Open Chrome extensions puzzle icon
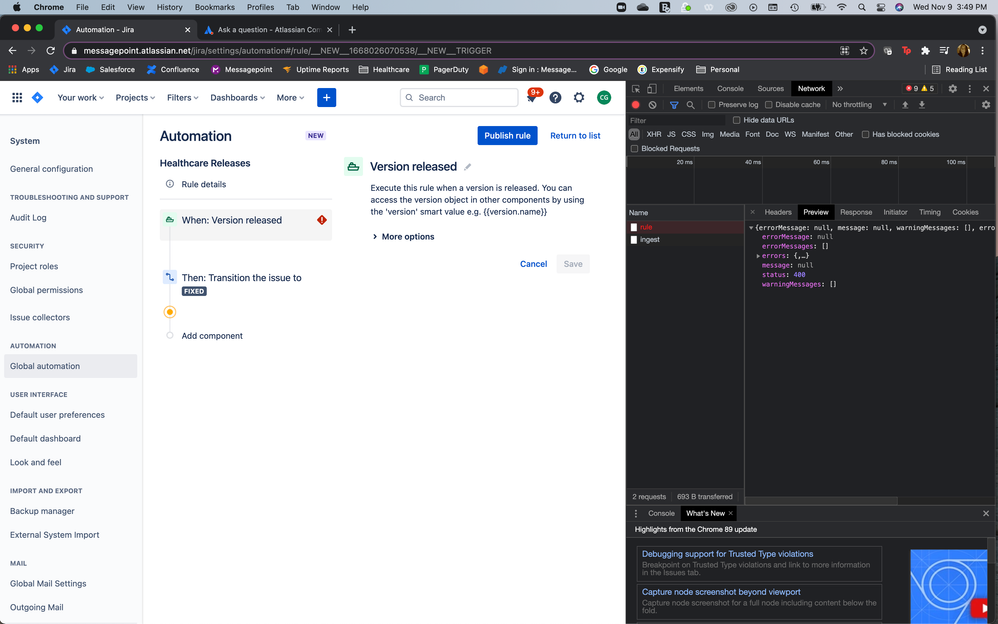The width and height of the screenshot is (998, 624). click(925, 50)
